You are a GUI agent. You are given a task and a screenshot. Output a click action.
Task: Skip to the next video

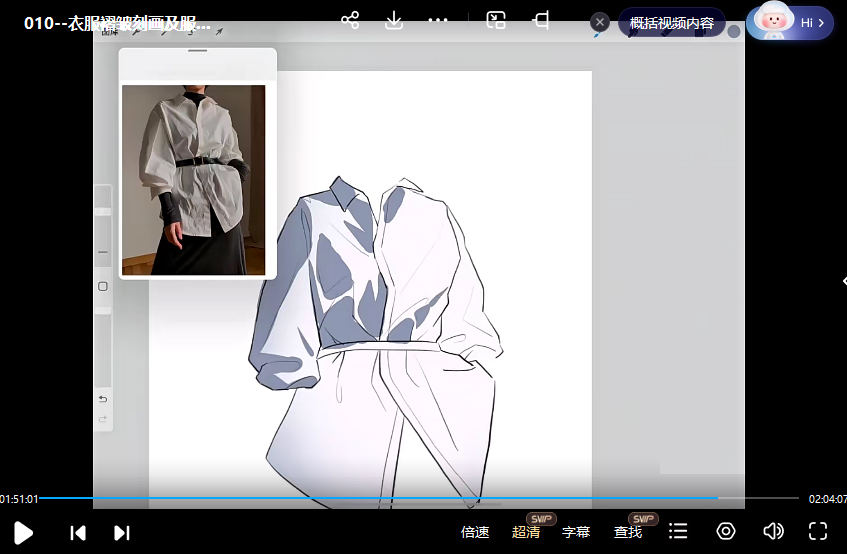tap(122, 533)
